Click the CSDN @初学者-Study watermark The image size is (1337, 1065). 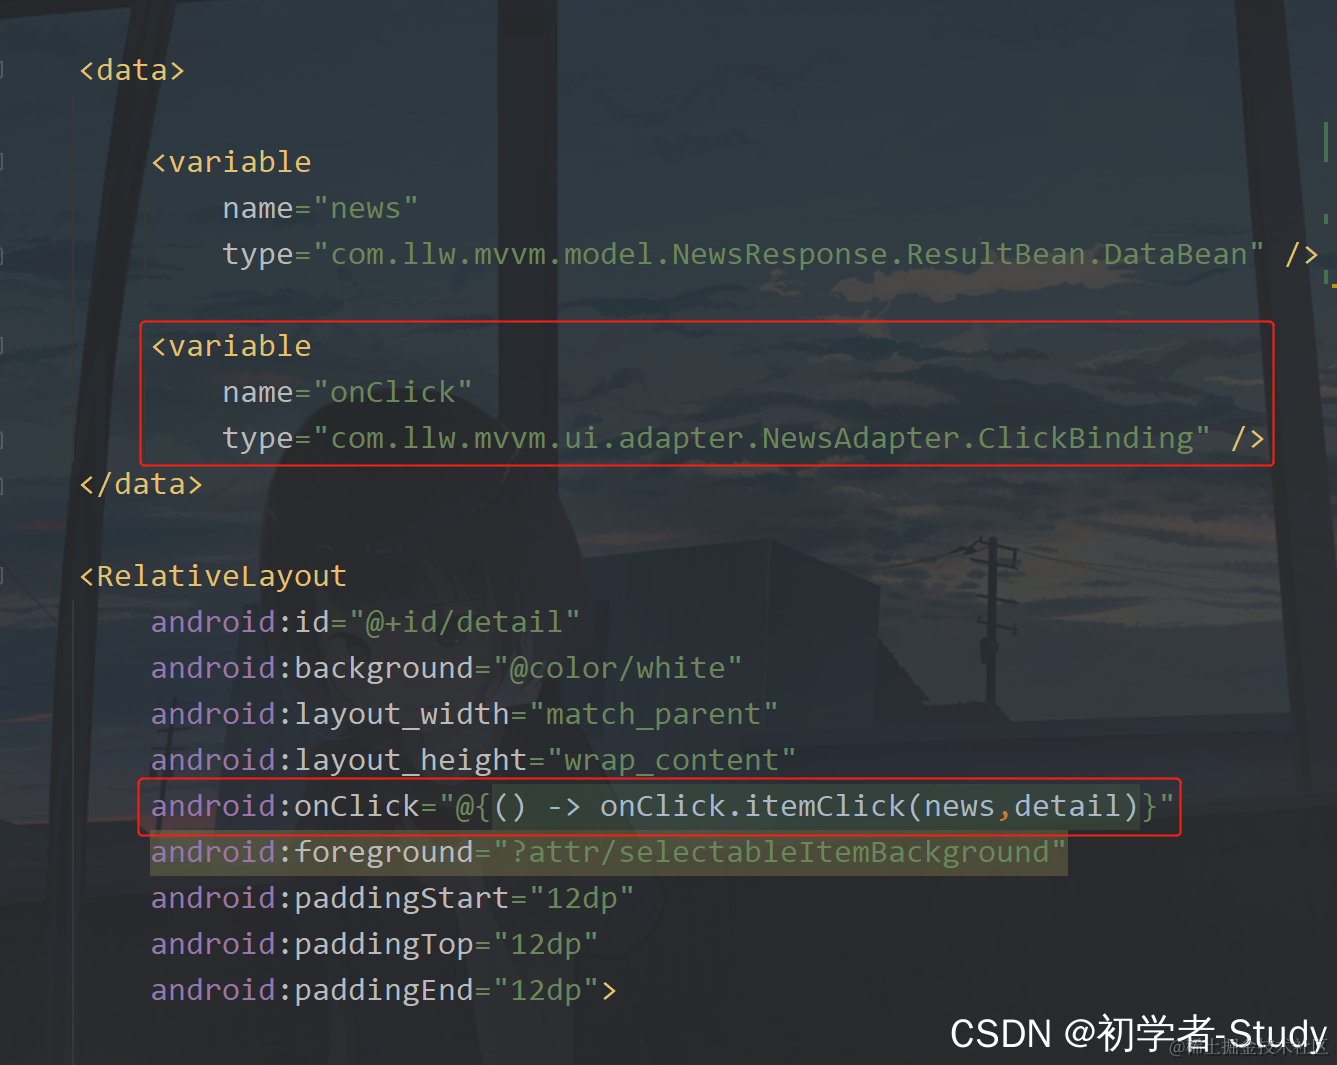coord(1138,1033)
